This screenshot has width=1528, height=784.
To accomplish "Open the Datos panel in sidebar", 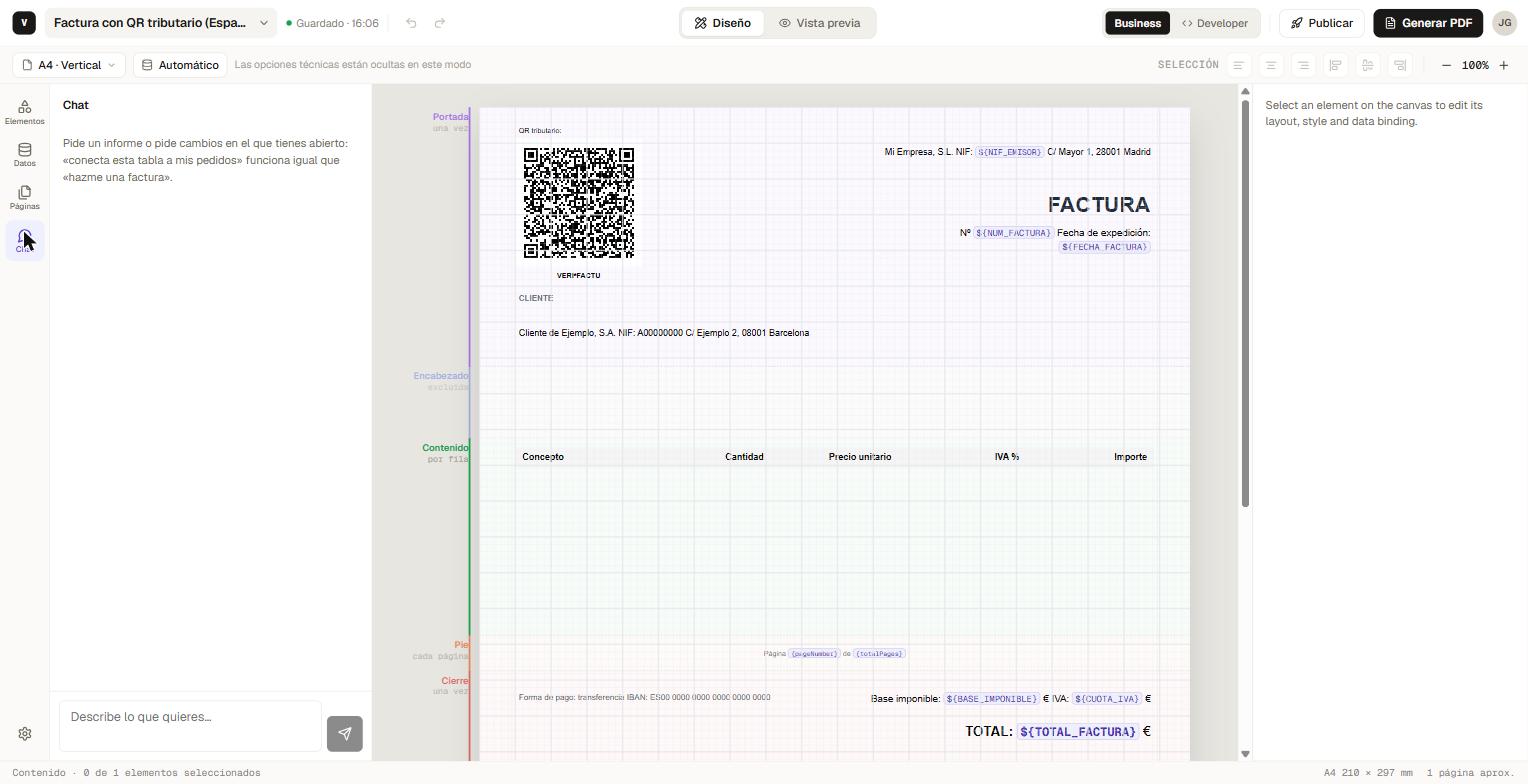I will point(24,155).
